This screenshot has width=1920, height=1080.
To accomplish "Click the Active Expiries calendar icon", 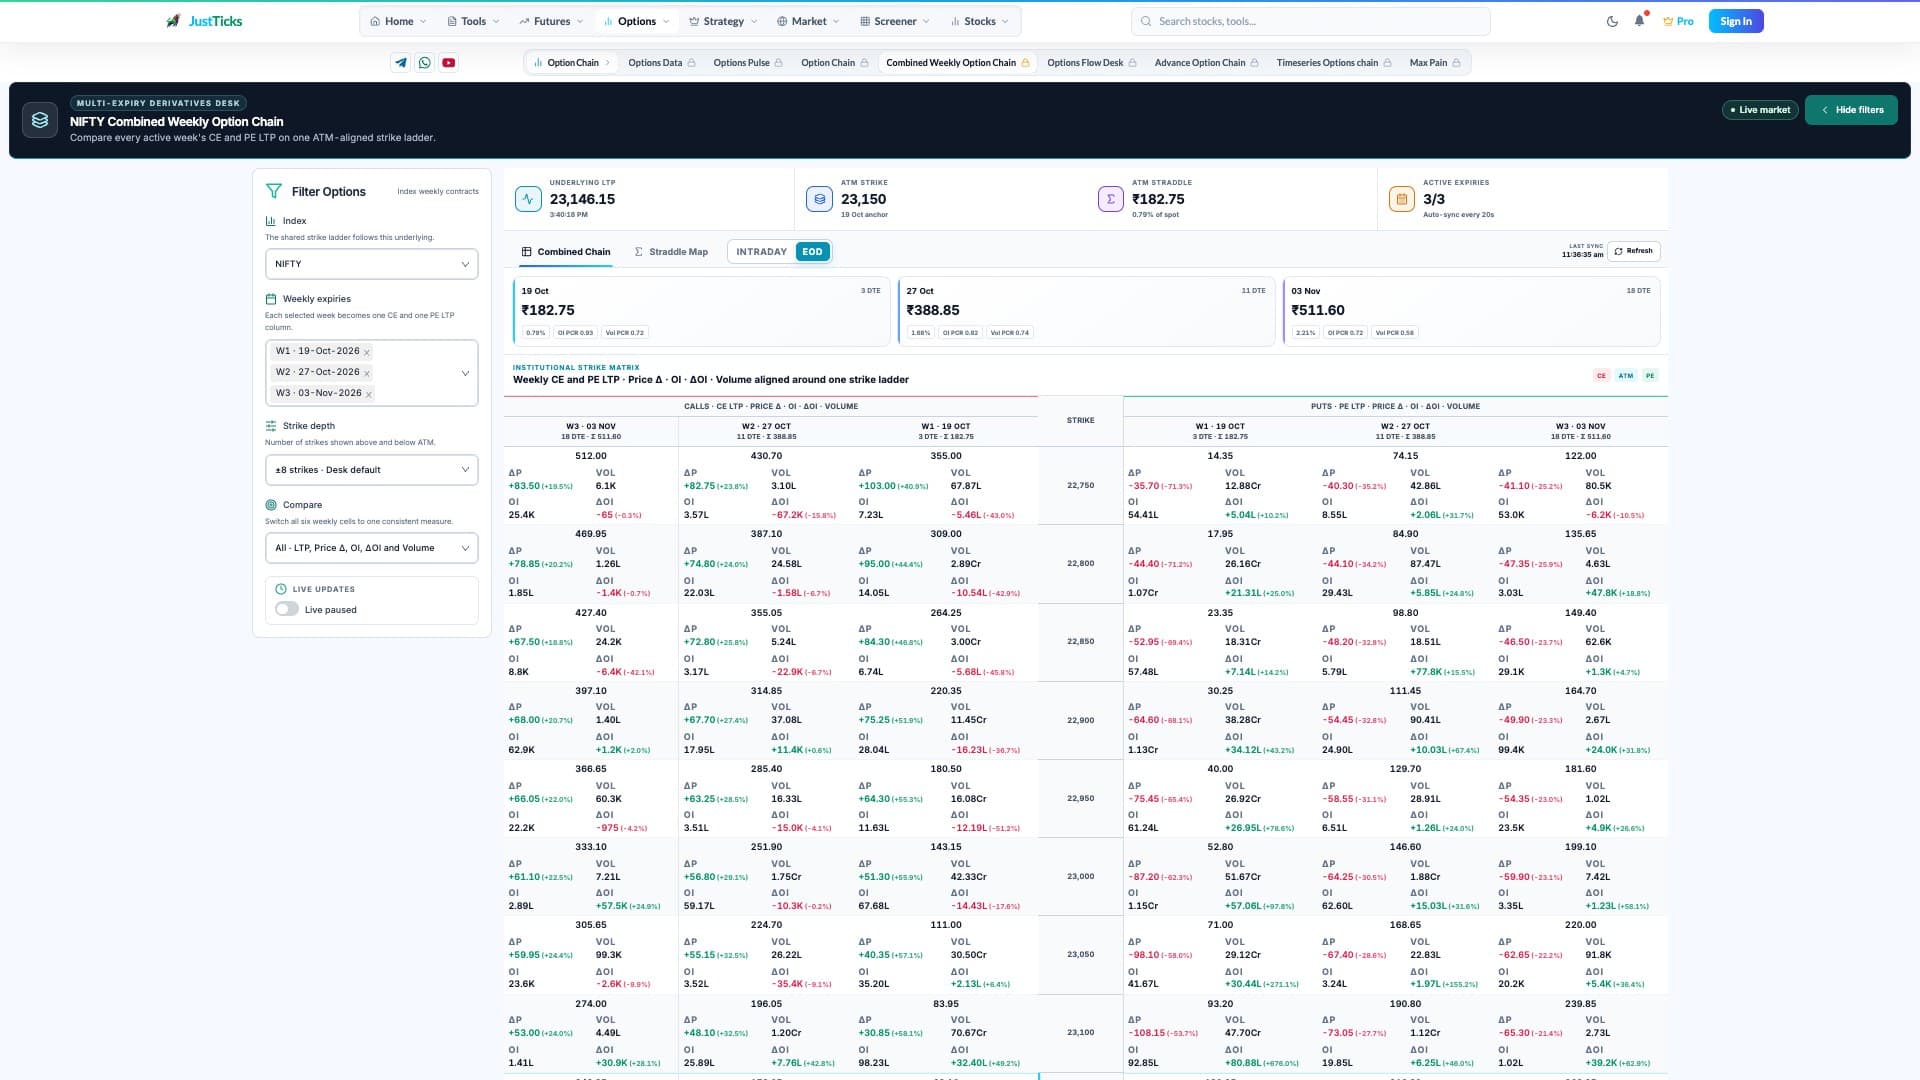I will pyautogui.click(x=1401, y=199).
